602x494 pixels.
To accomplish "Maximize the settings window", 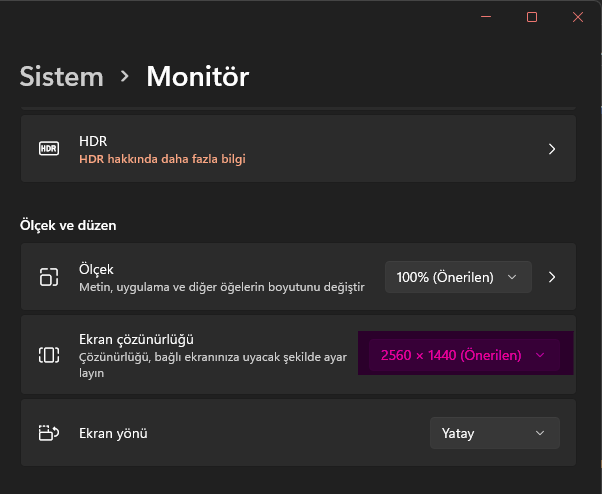I will click(532, 17).
